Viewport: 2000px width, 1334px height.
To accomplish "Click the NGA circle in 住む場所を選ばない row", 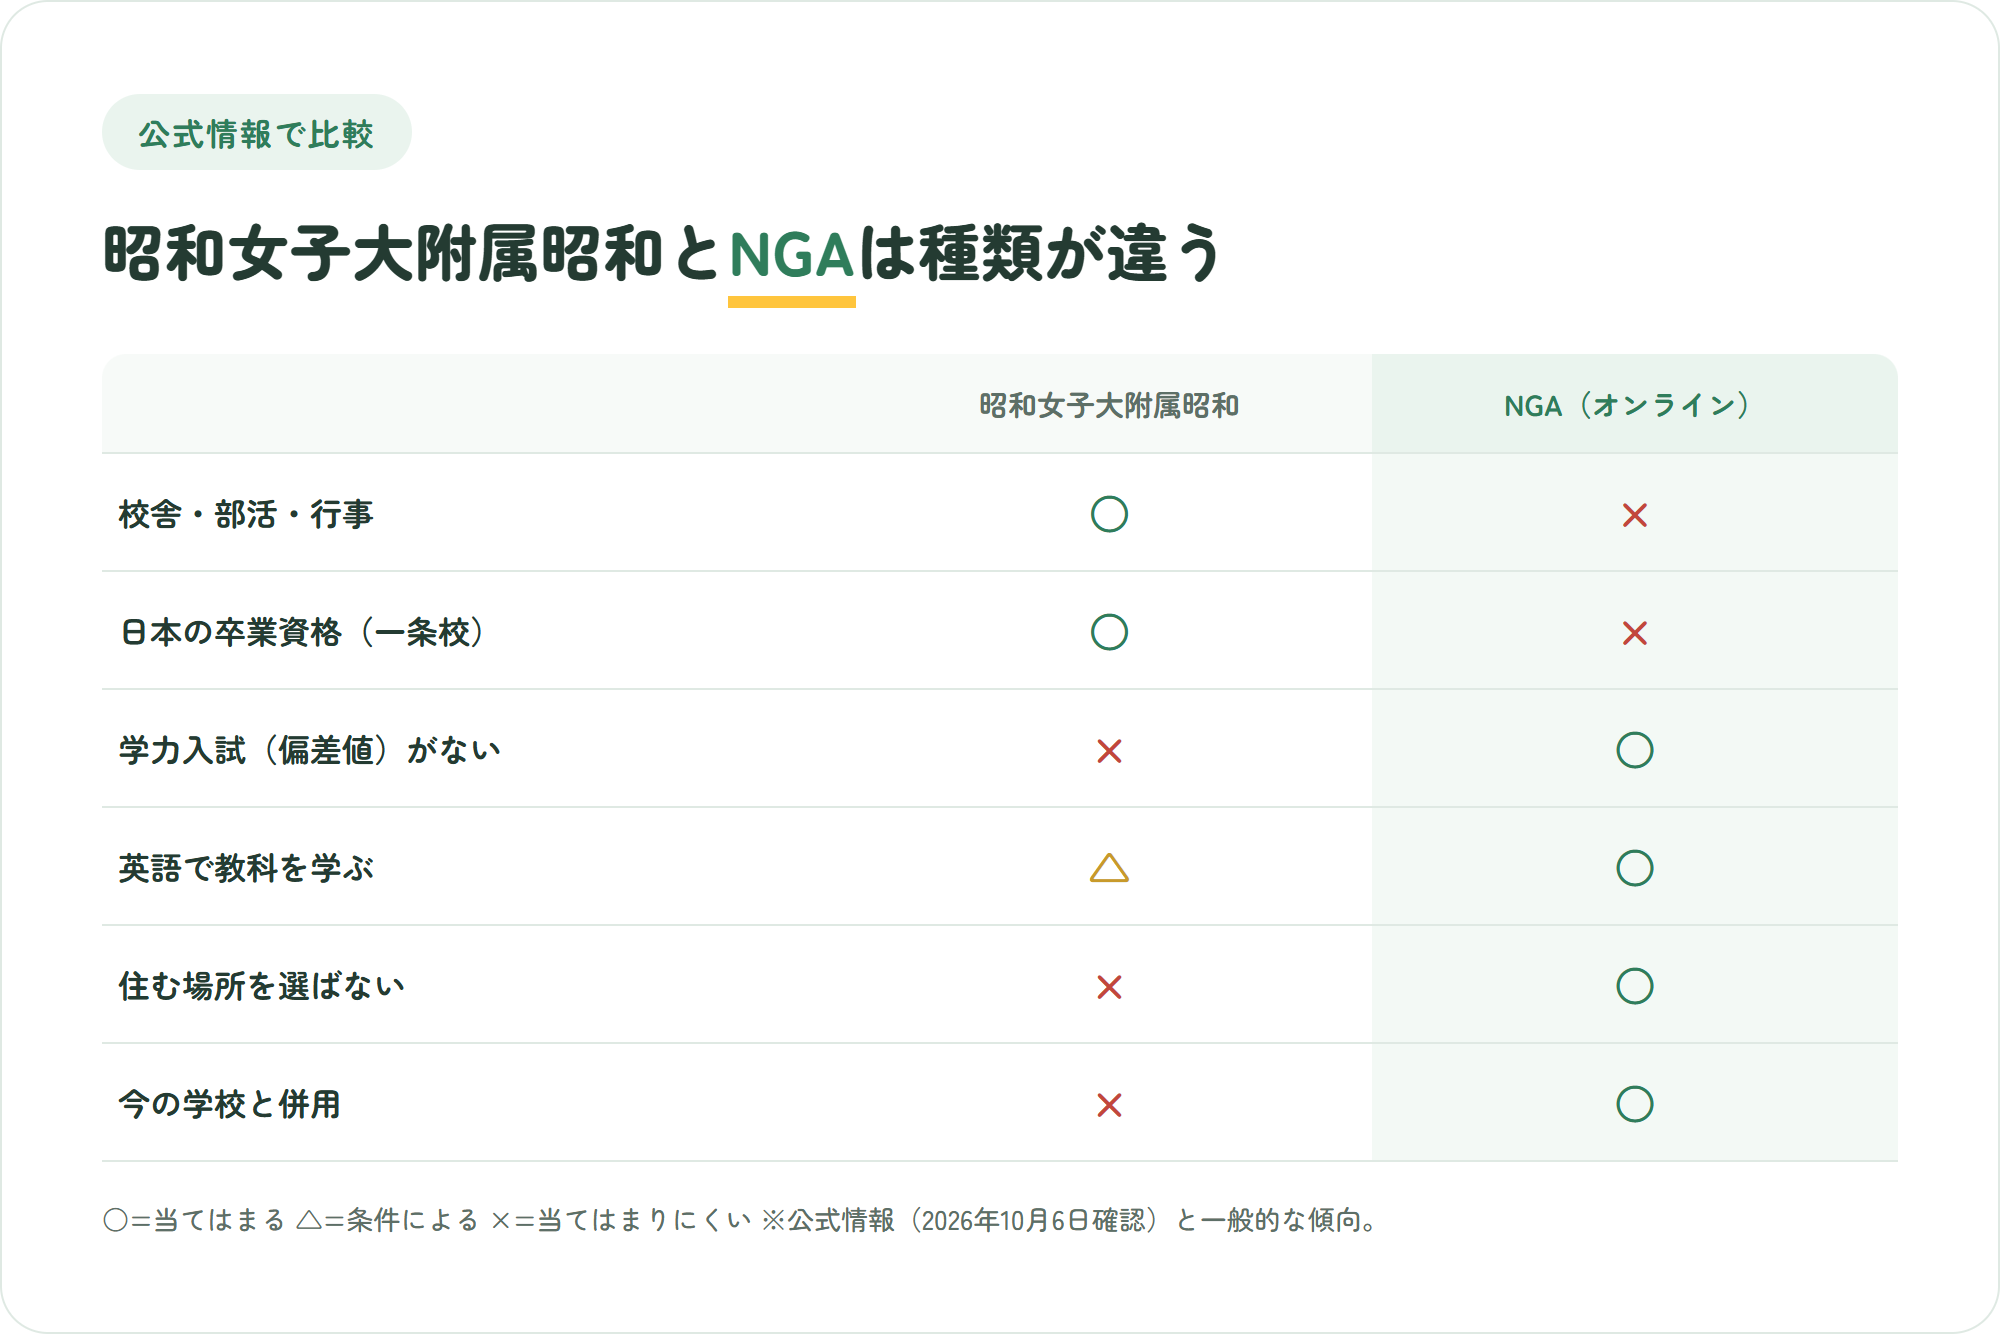I will (x=1635, y=986).
